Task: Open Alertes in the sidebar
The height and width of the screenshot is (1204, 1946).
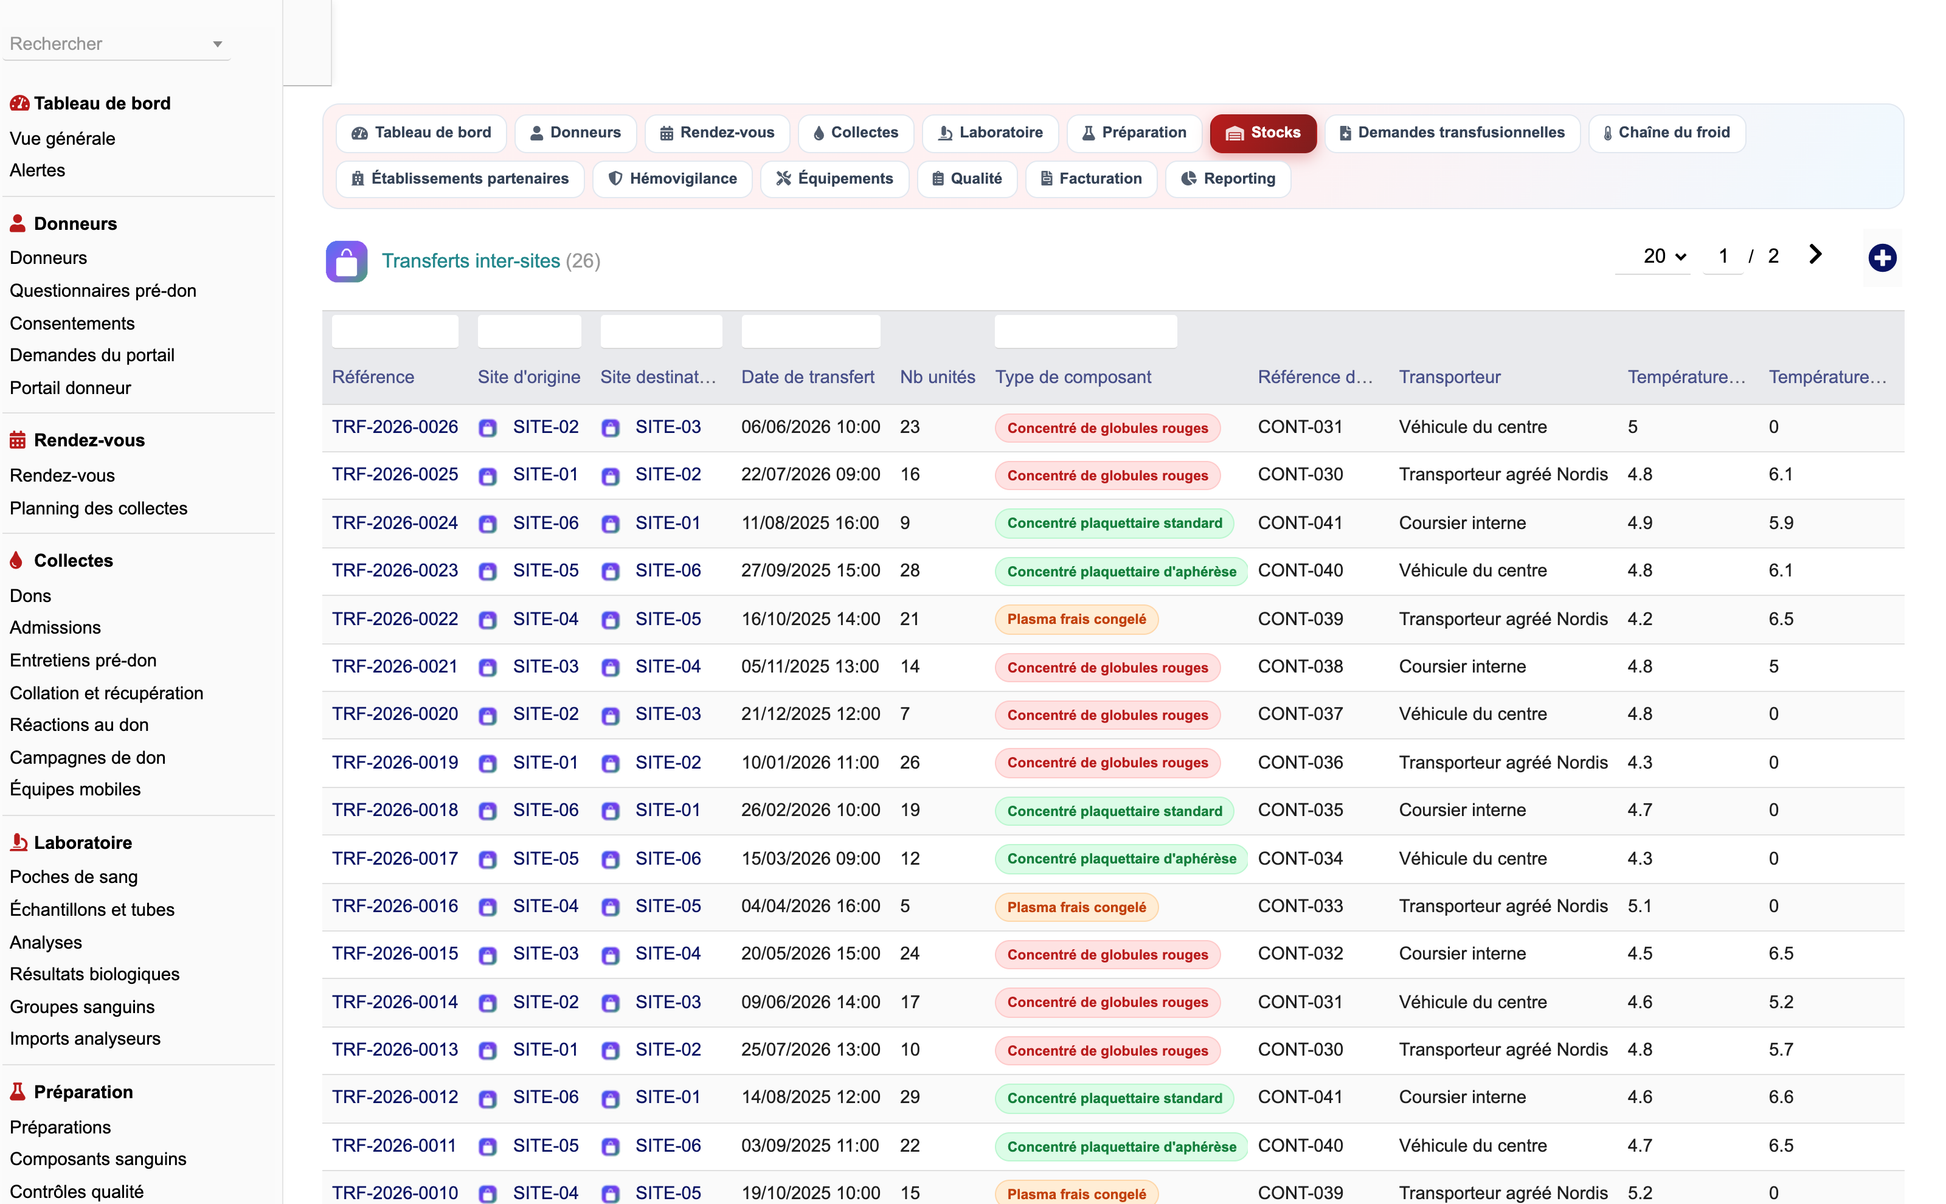Action: click(37, 171)
